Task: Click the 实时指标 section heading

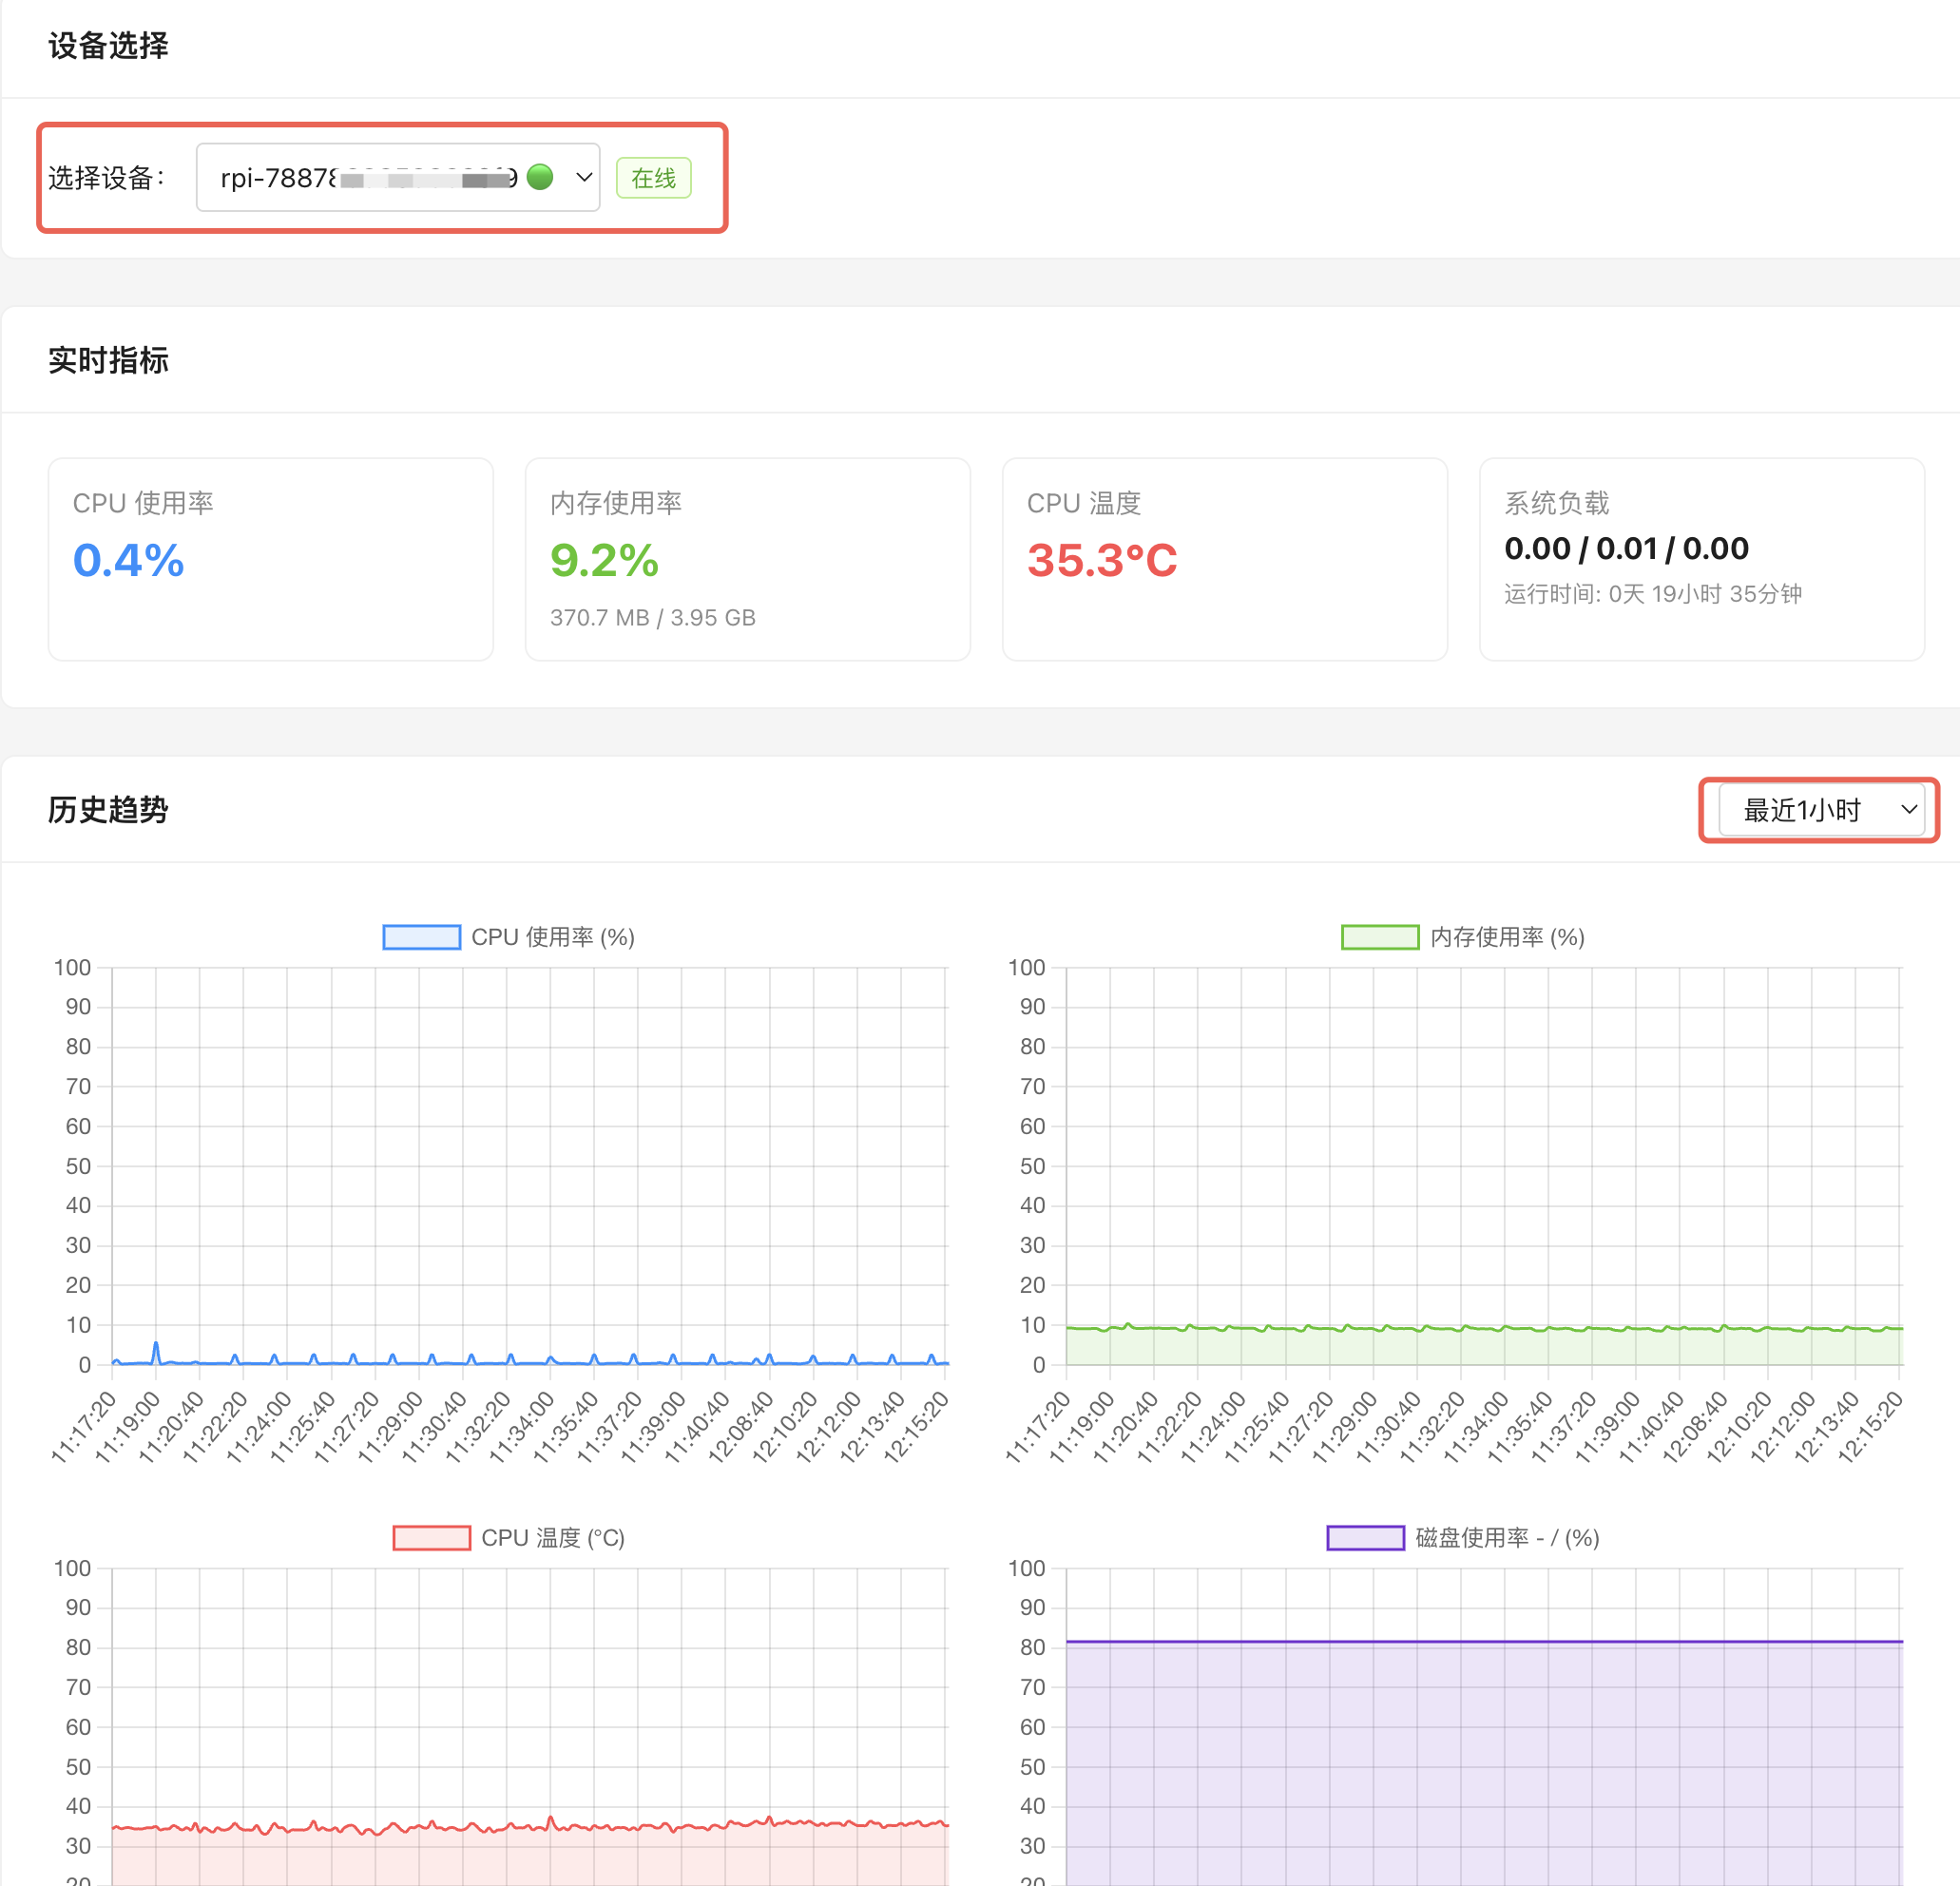Action: click(108, 360)
